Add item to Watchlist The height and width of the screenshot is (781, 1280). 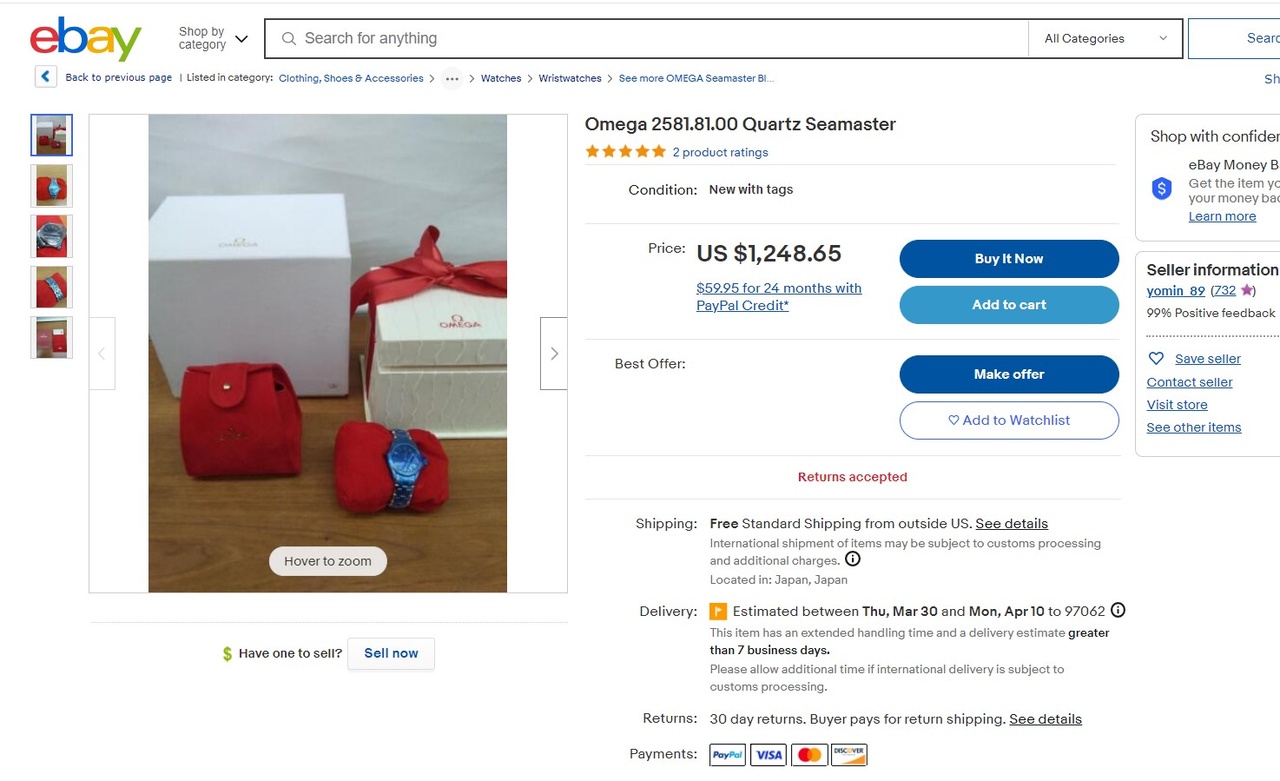(1008, 420)
